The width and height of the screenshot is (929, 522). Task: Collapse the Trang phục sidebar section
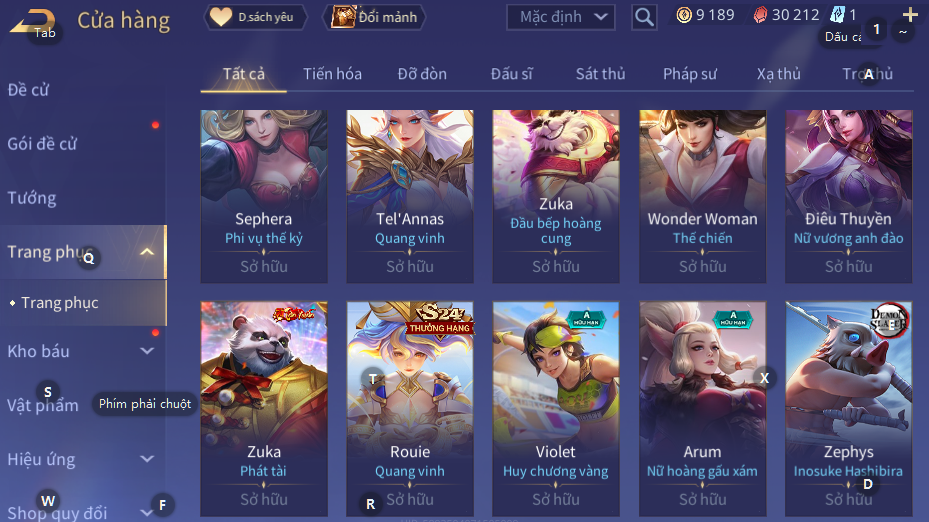pyautogui.click(x=147, y=252)
